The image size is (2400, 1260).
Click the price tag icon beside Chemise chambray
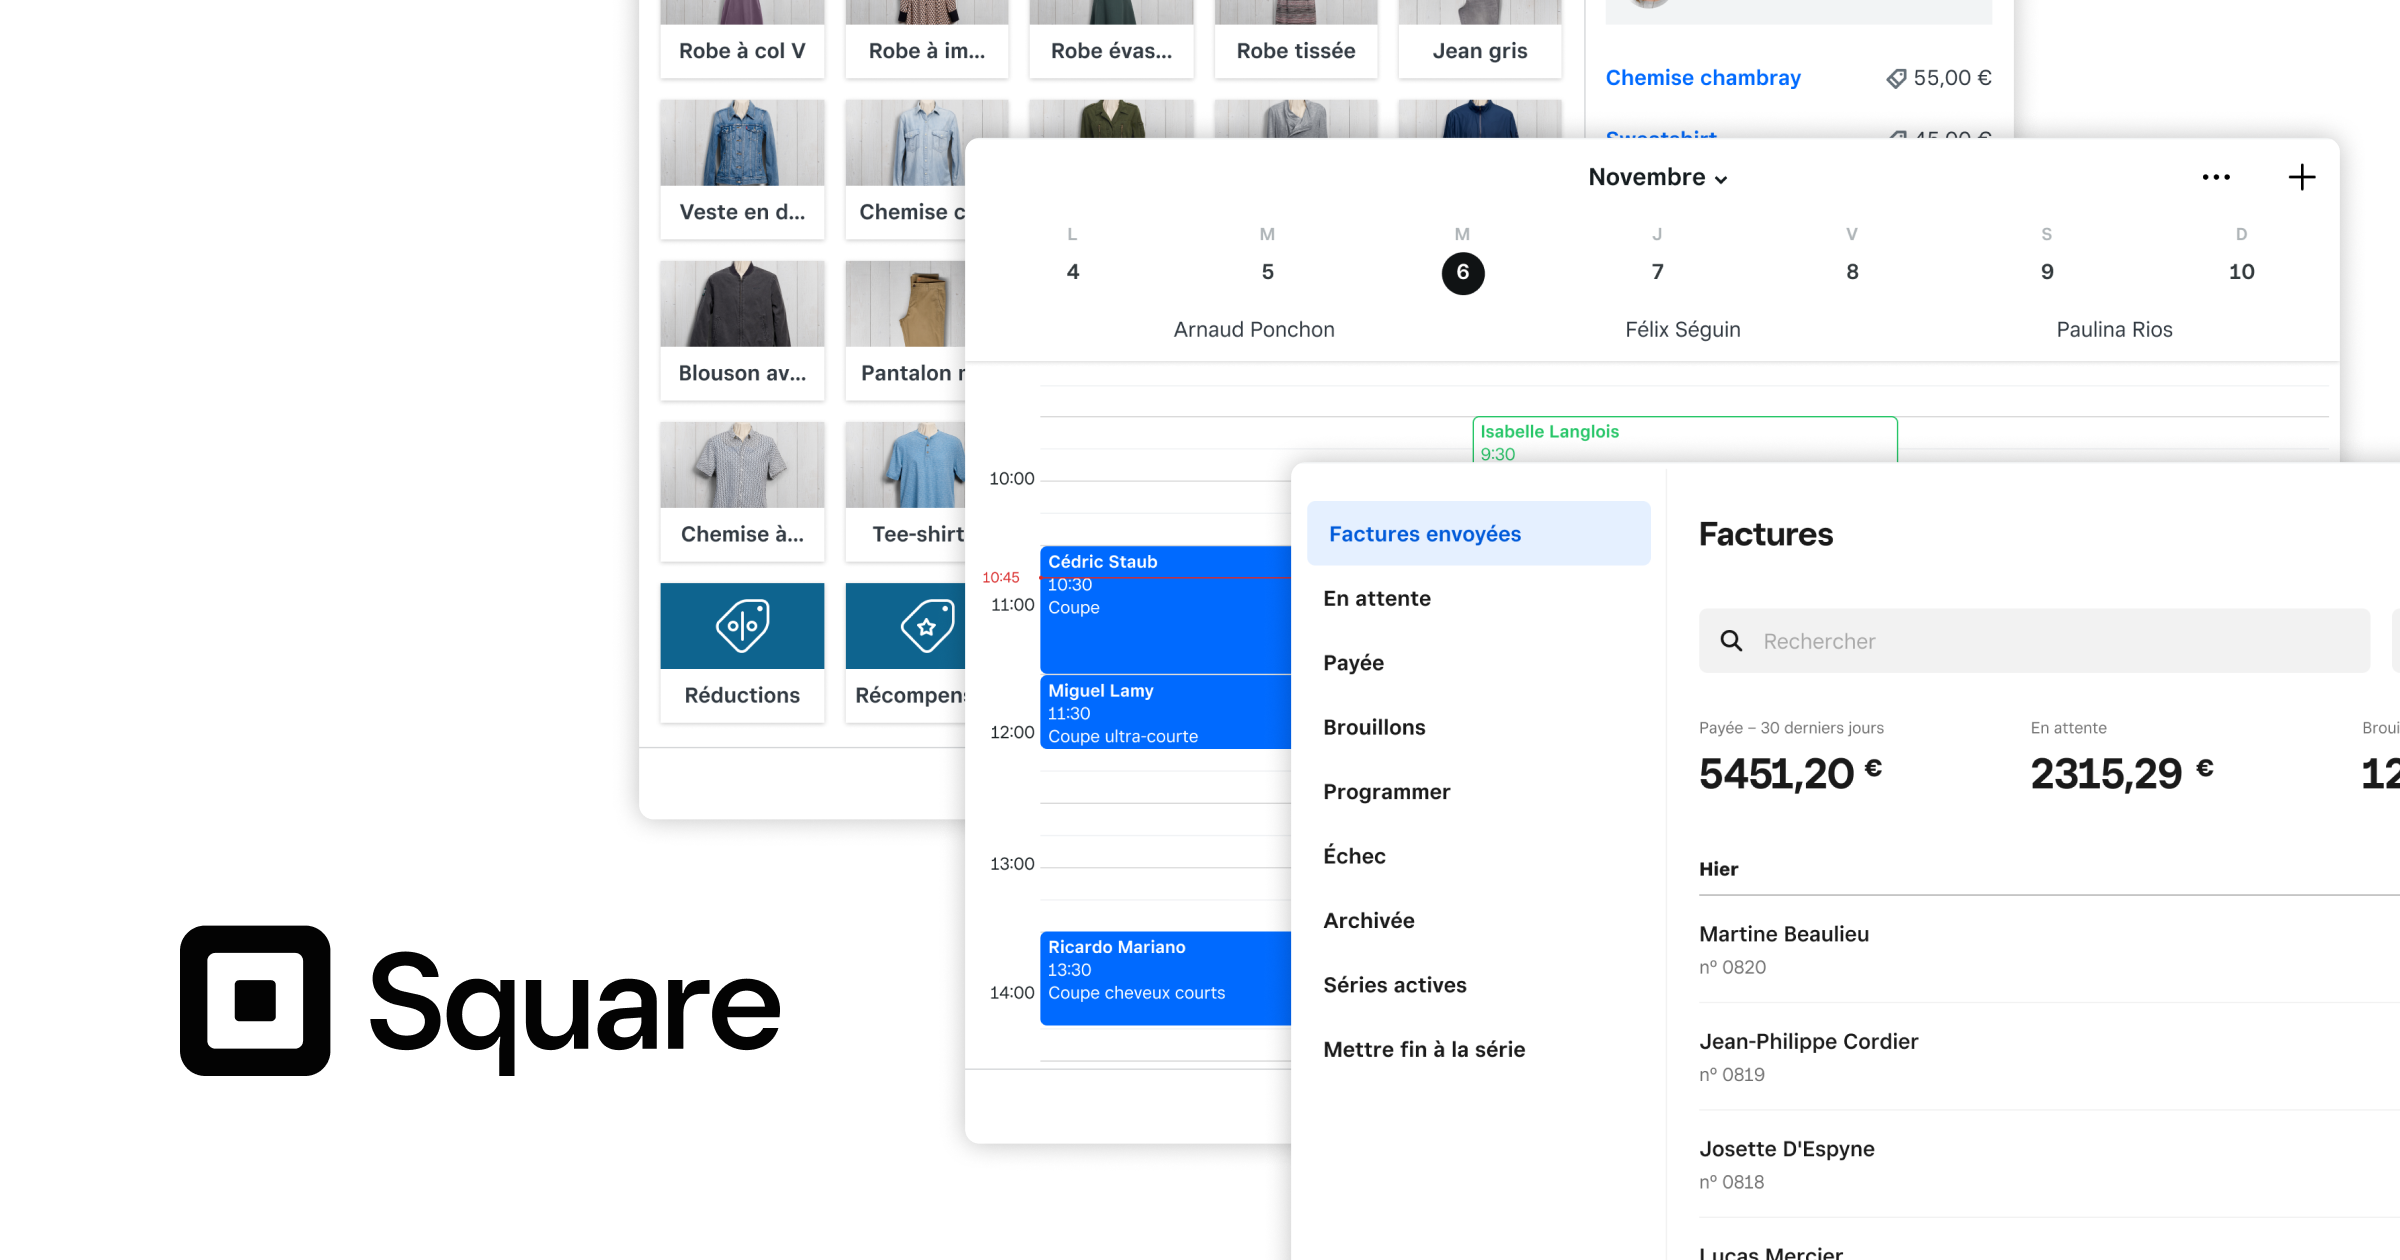[x=1897, y=77]
